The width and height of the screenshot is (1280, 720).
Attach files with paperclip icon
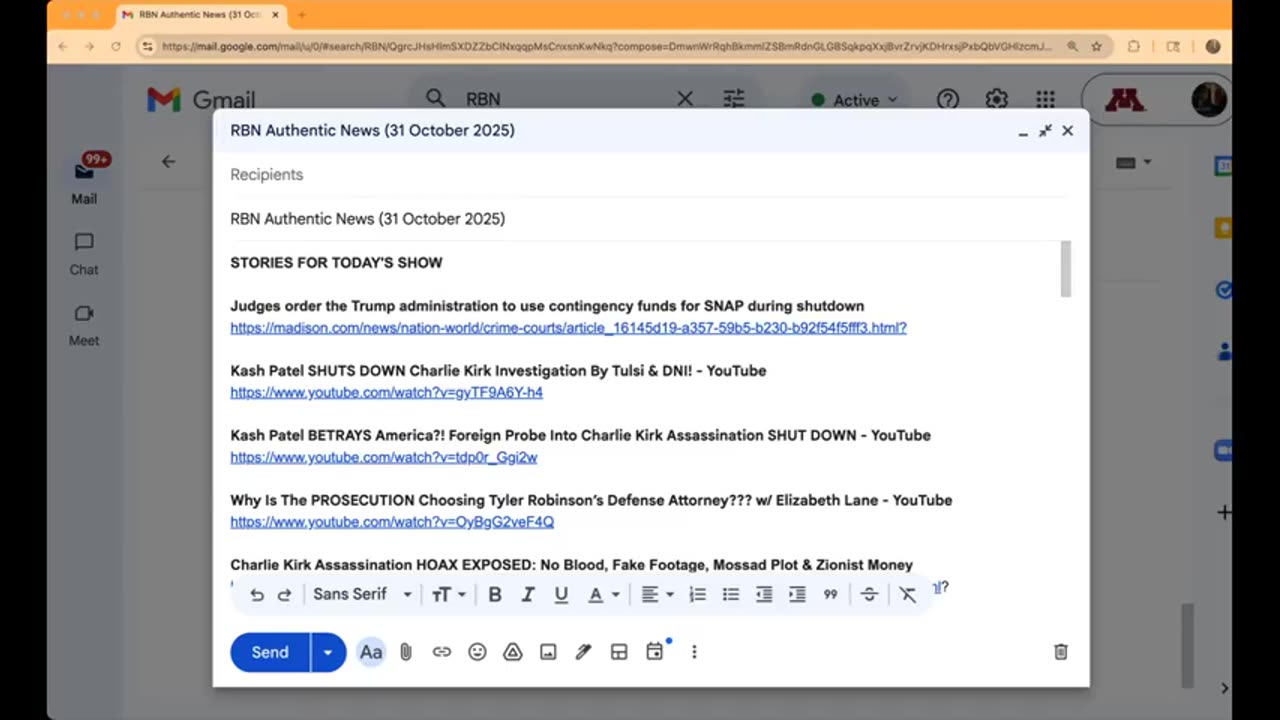tap(406, 652)
